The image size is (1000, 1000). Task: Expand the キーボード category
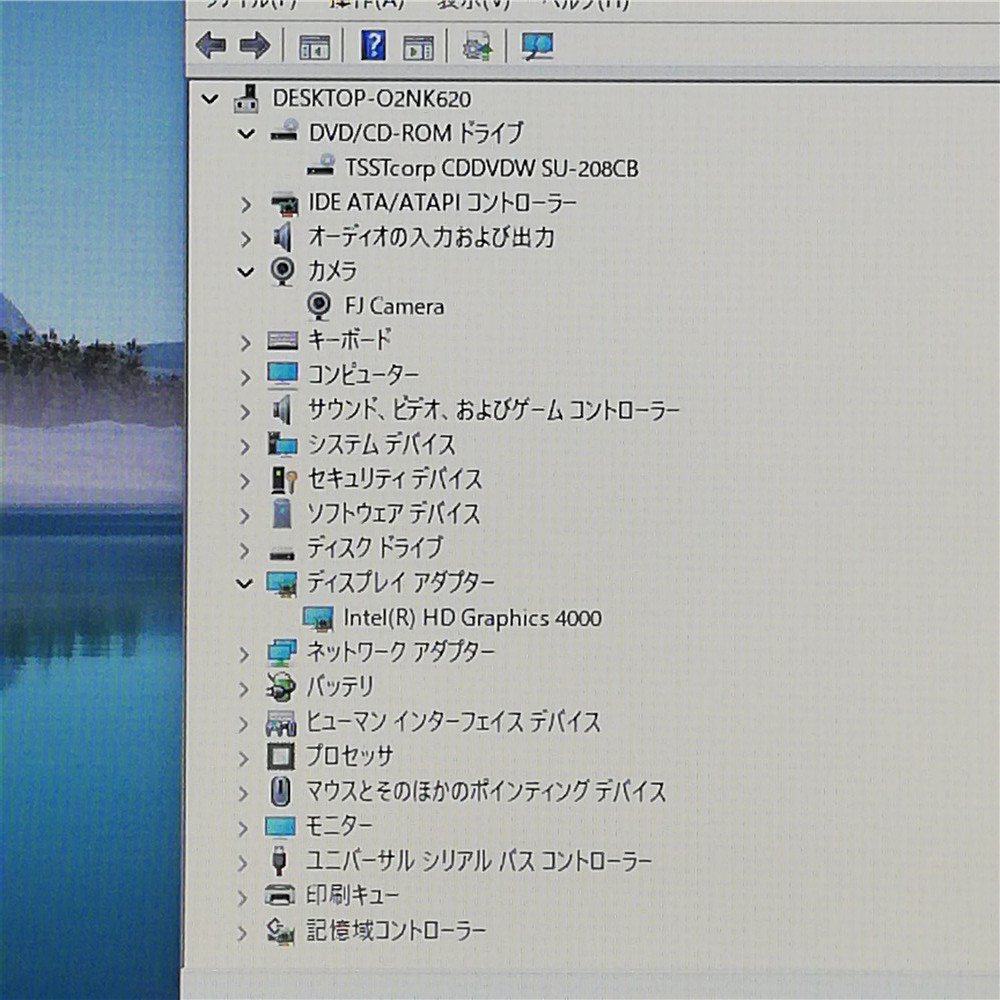tap(245, 342)
